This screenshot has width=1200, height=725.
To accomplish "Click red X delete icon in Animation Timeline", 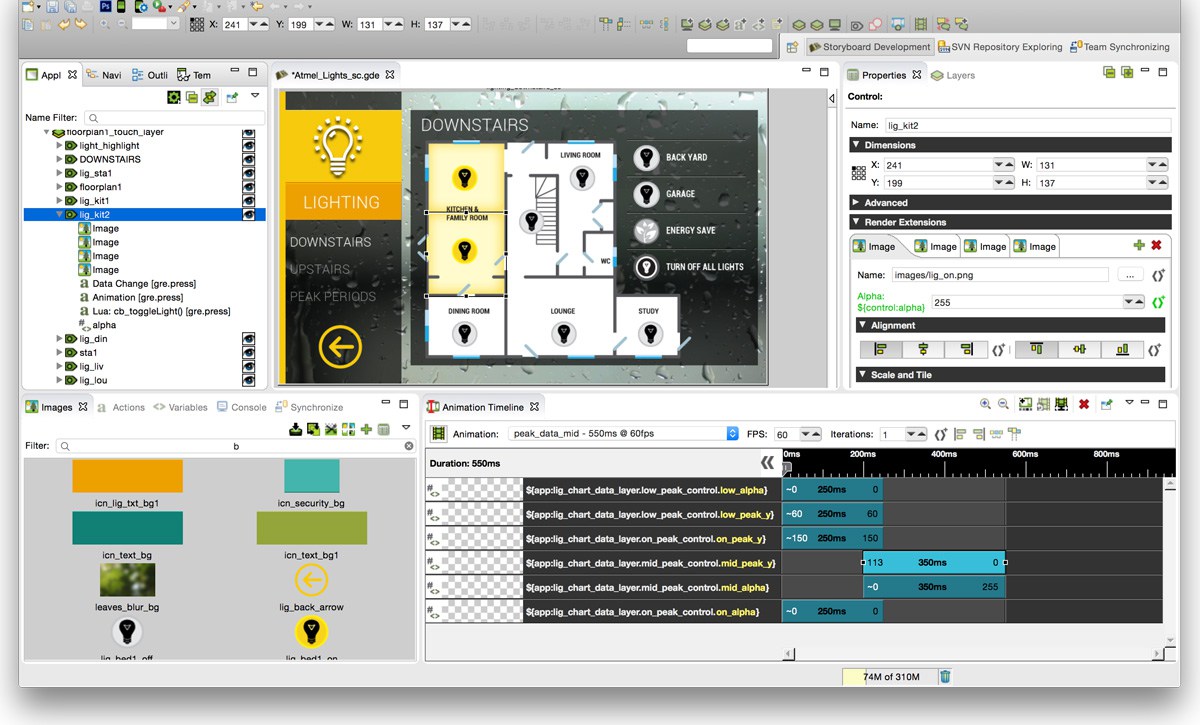I will pyautogui.click(x=1083, y=405).
